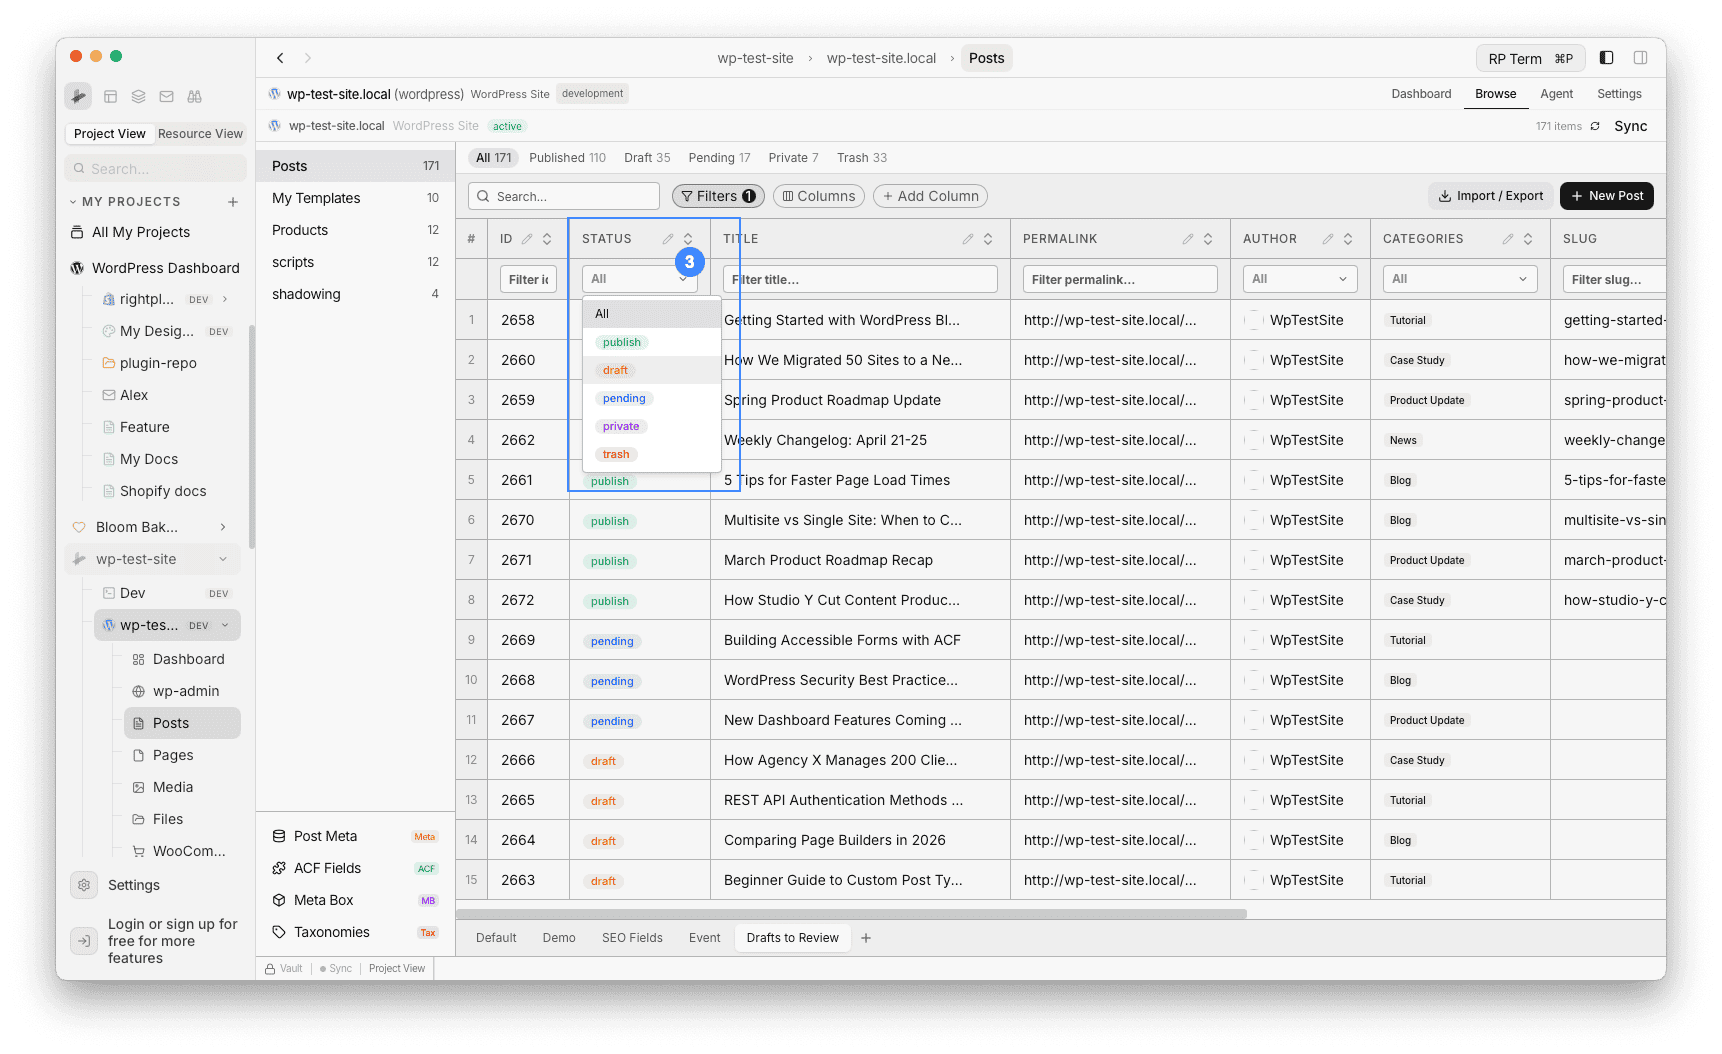1722x1054 pixels.
Task: Open the top Settings tab
Action: coord(1619,94)
